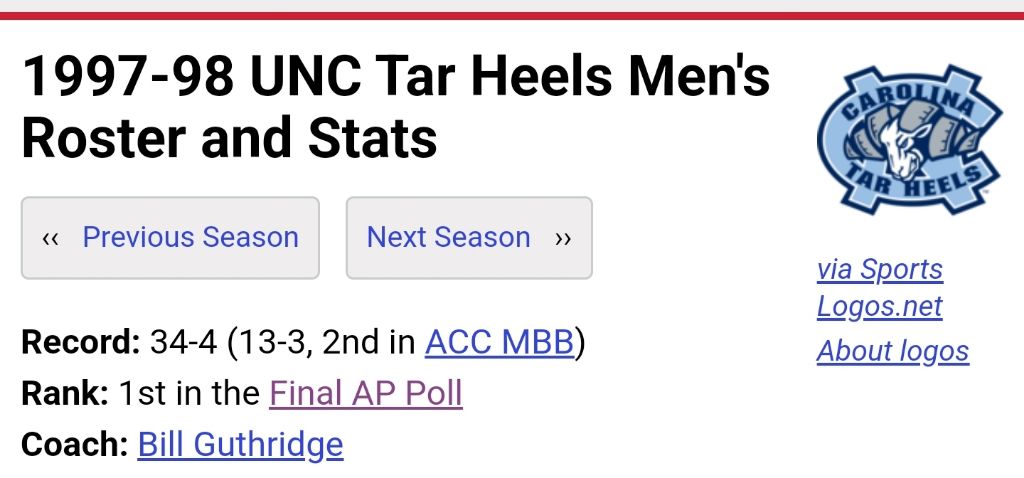
Task: Click the "Roster and Stats" heading line
Action: [229, 137]
